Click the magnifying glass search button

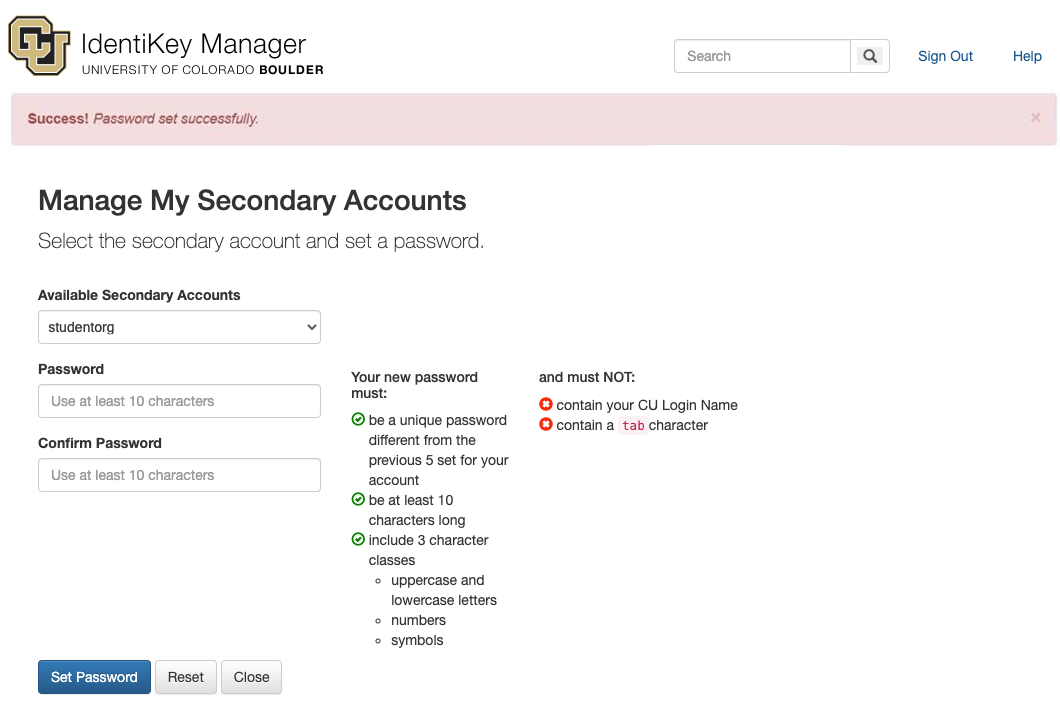[870, 57]
